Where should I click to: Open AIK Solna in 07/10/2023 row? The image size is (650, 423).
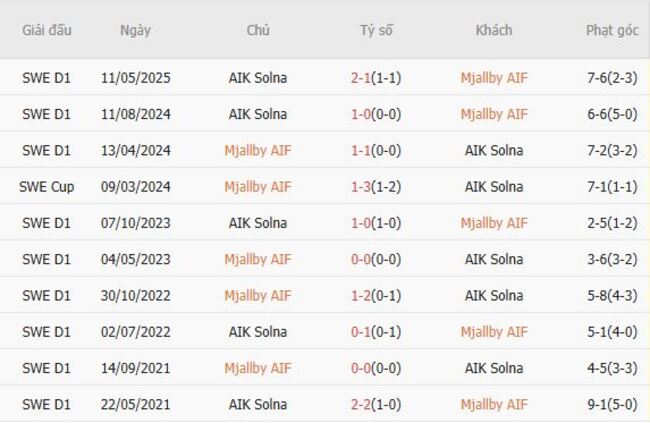pos(258,223)
